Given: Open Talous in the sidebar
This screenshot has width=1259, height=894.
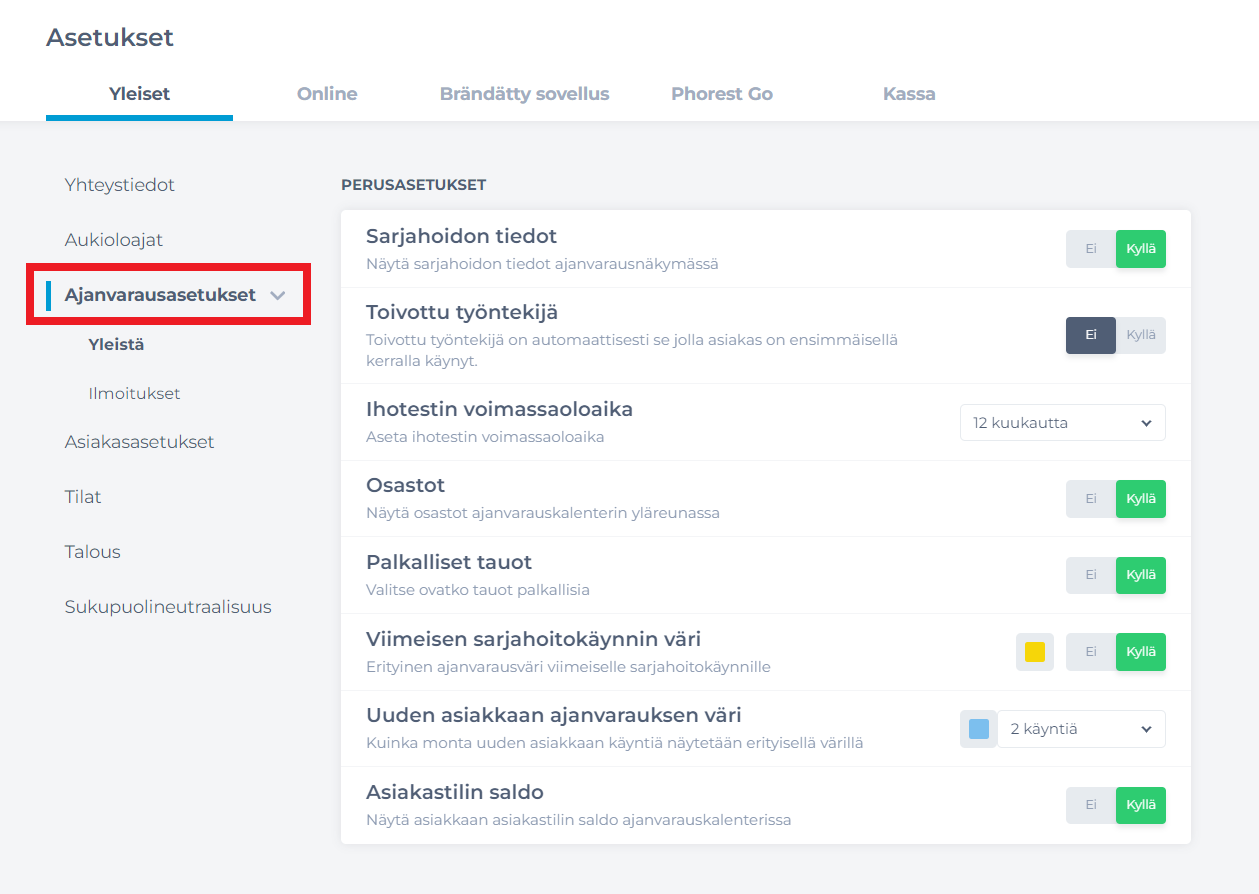Looking at the screenshot, I should (93, 552).
